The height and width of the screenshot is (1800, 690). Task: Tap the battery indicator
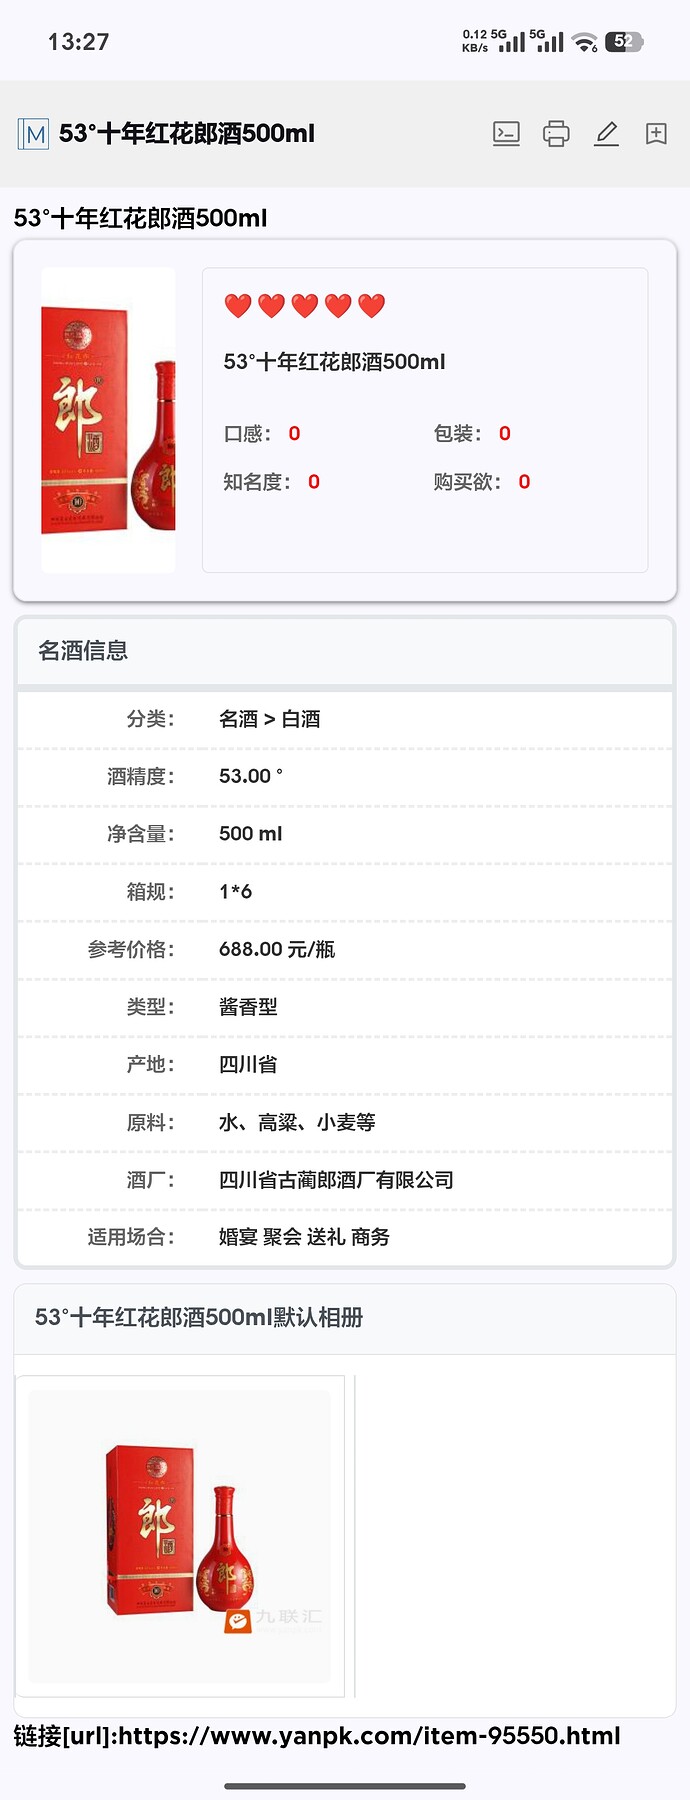coord(625,41)
